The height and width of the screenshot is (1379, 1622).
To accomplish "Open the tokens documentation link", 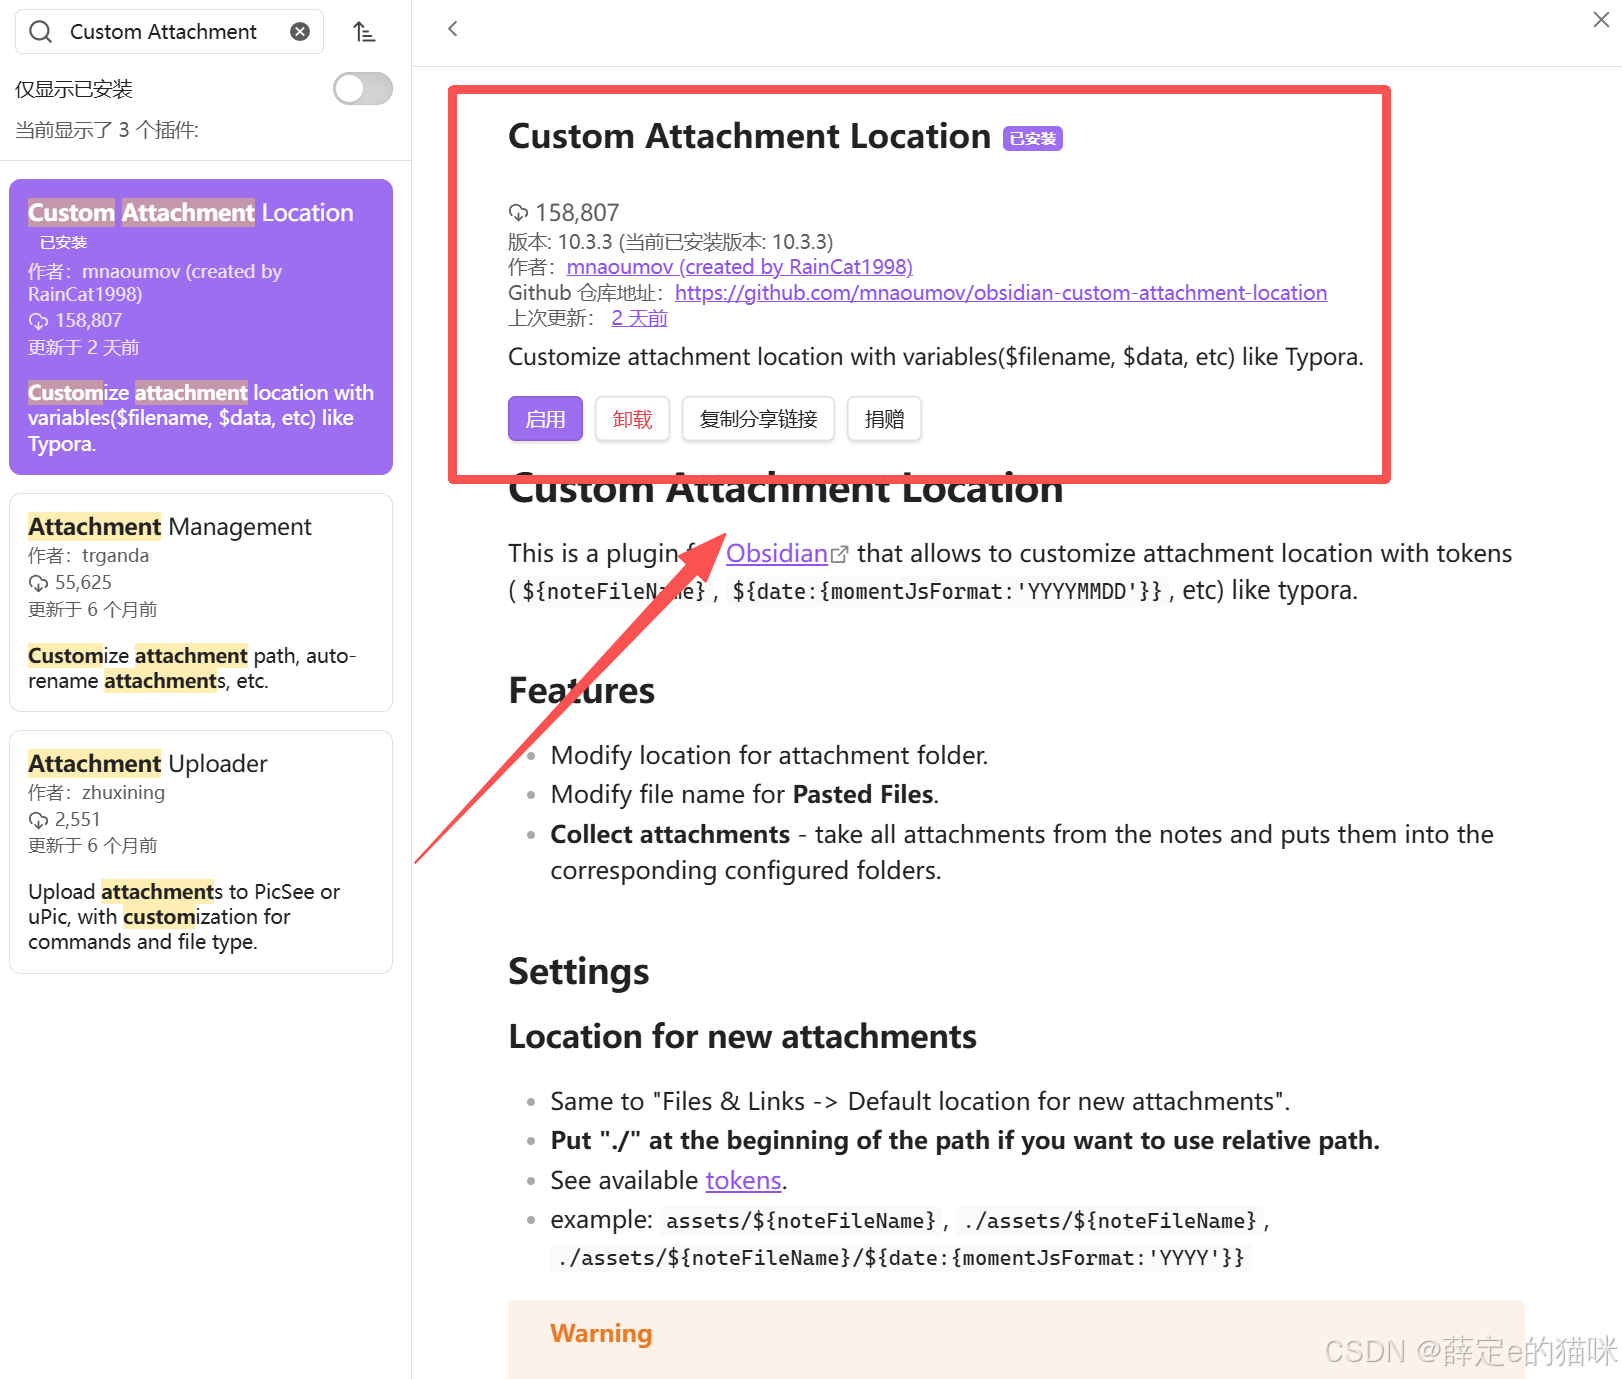I will coord(743,1180).
